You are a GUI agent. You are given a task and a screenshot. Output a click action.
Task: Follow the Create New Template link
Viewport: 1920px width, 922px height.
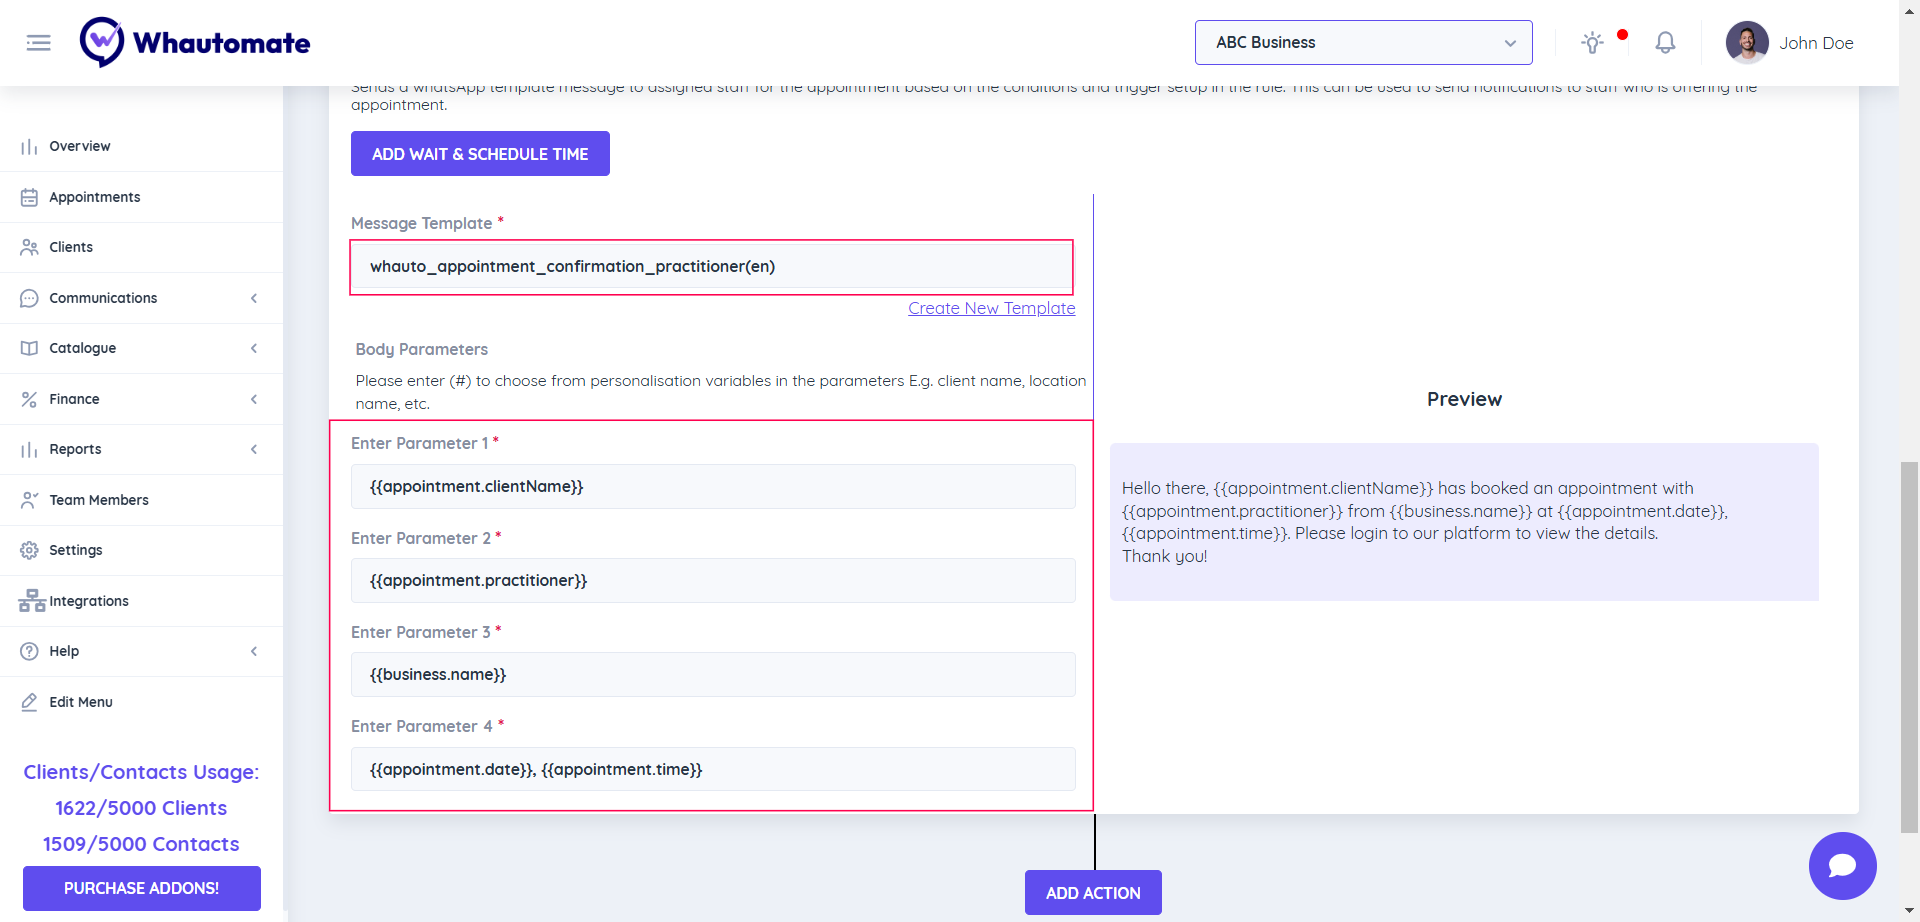point(991,308)
